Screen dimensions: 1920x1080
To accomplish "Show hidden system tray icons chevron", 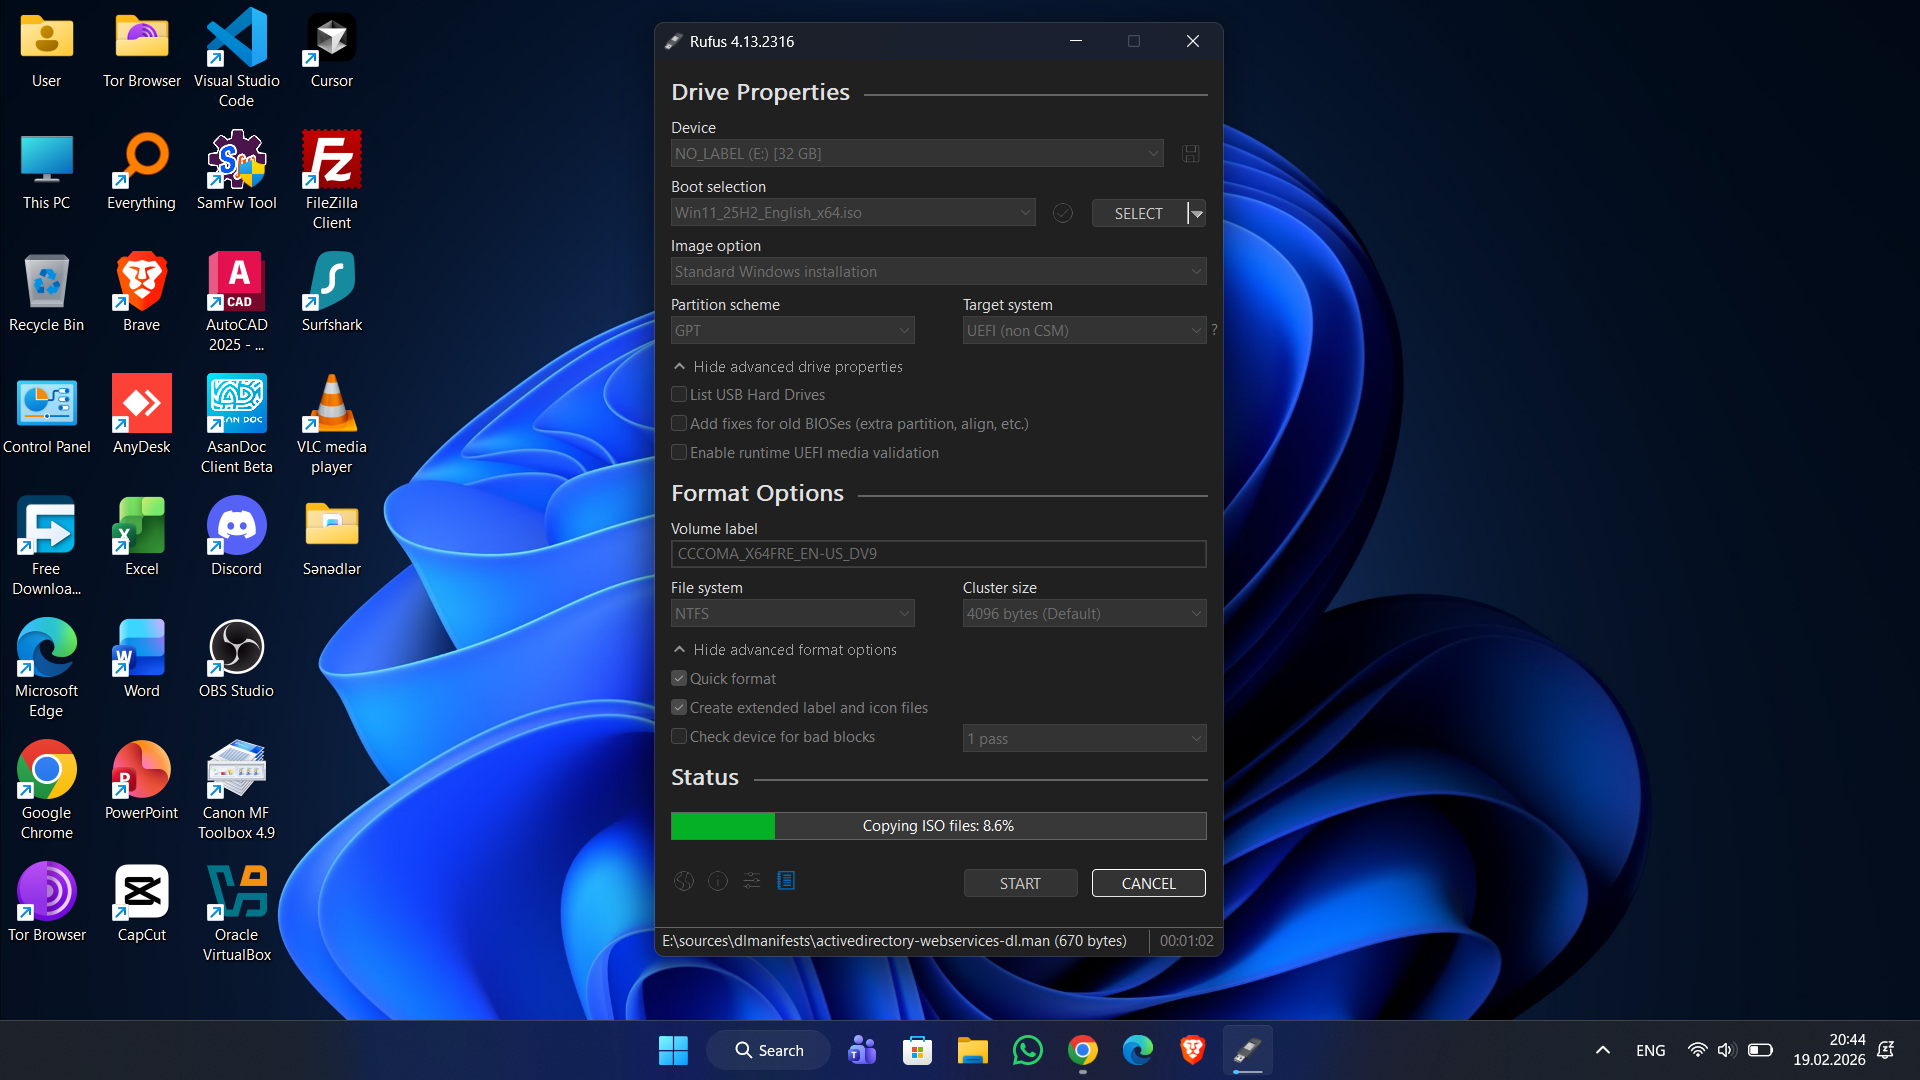I will 1602,1050.
